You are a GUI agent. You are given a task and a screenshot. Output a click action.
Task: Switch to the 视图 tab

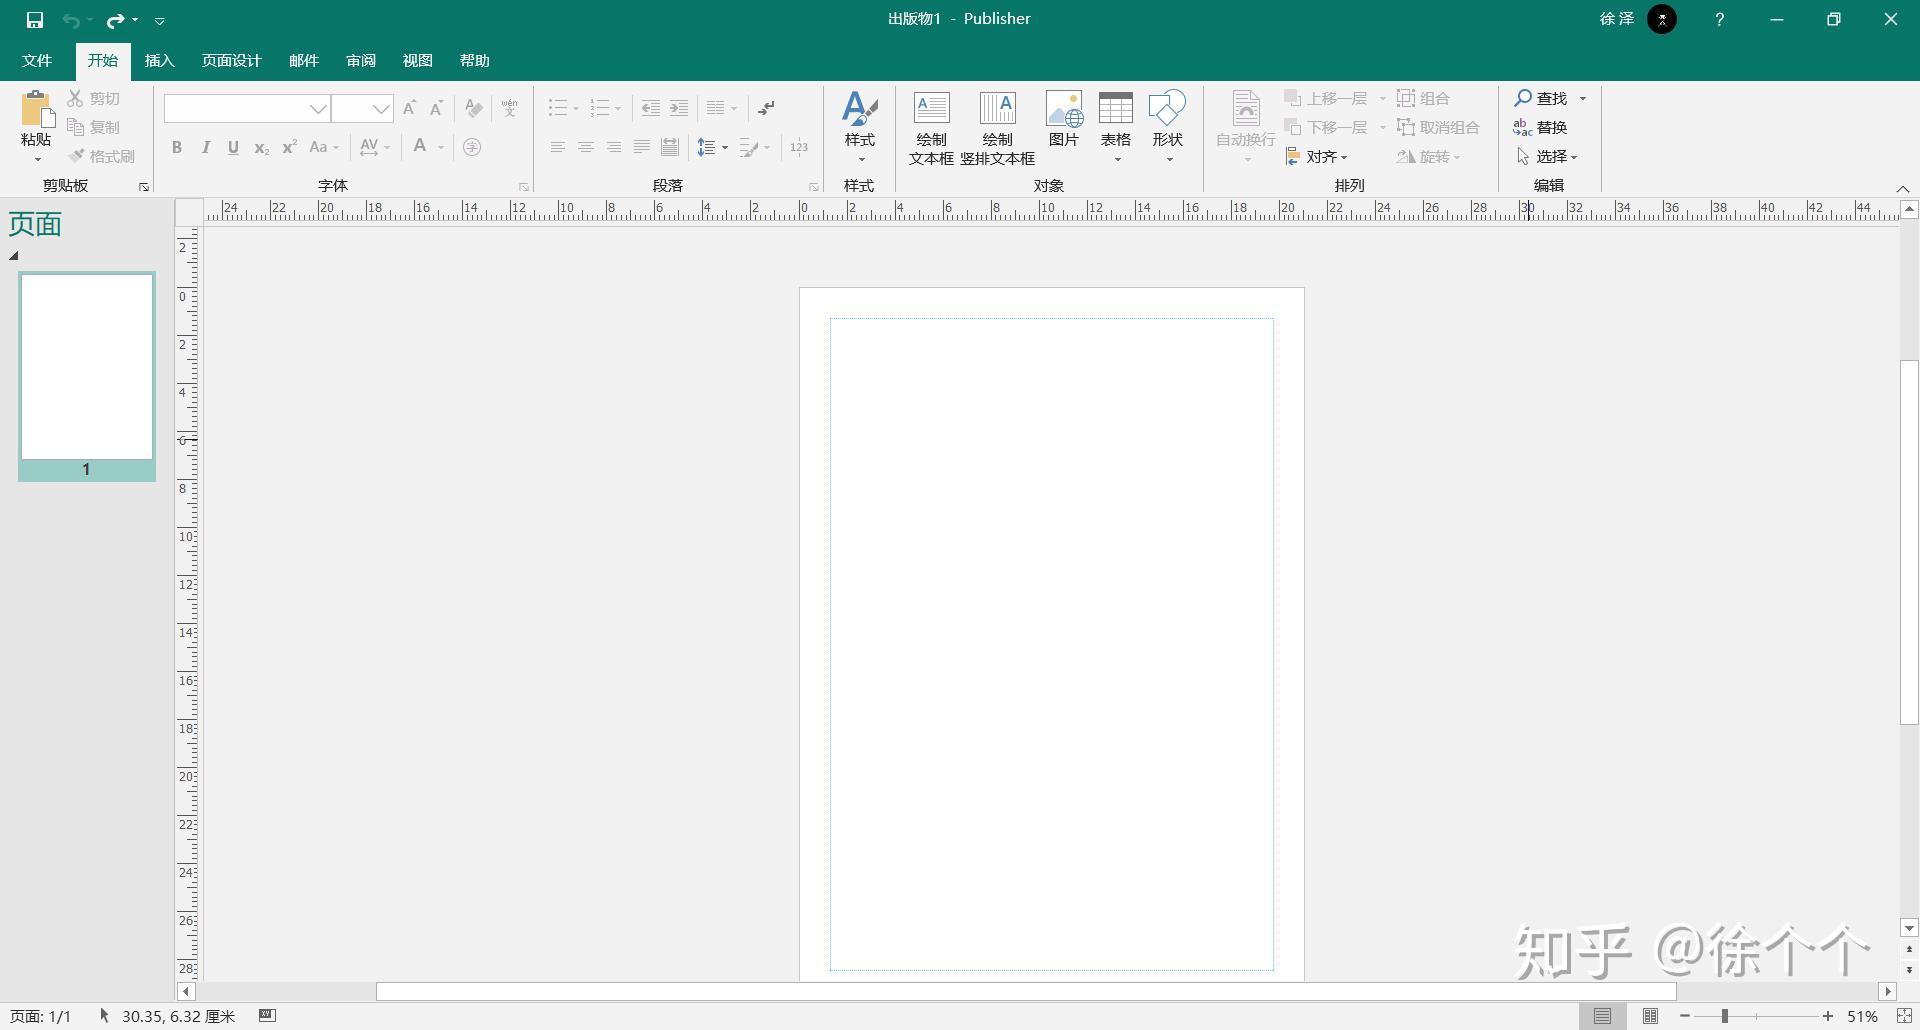(x=418, y=61)
